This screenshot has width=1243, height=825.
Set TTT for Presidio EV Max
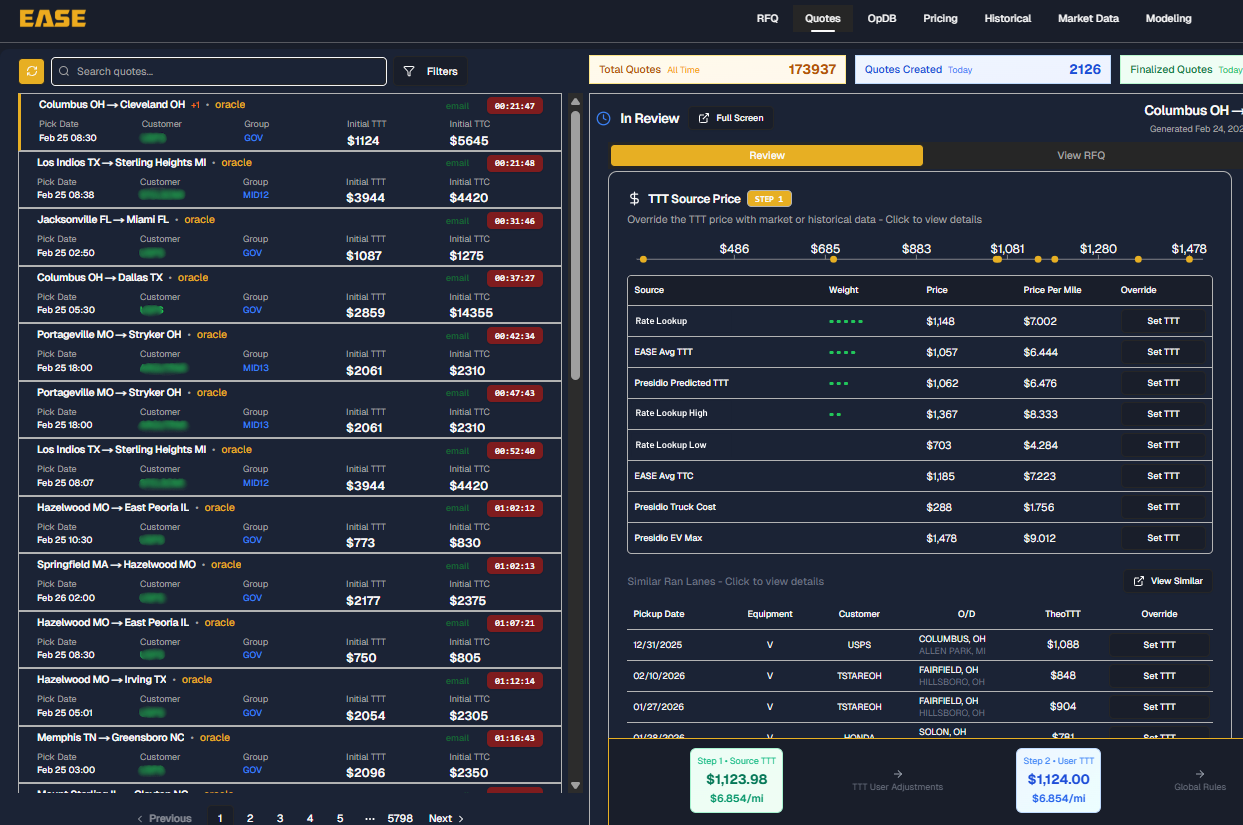[1162, 538]
